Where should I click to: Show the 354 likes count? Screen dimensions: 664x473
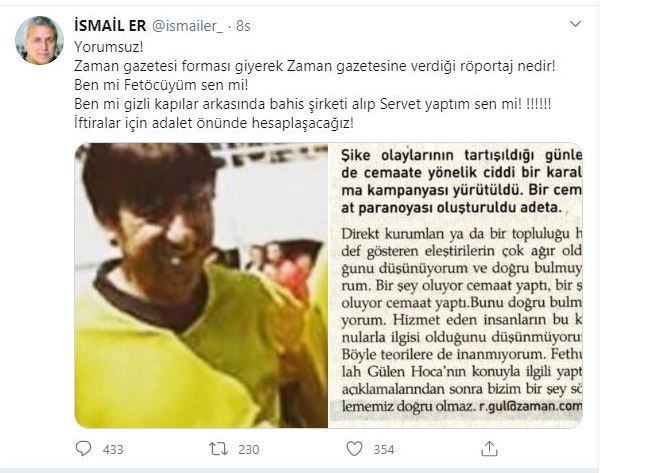[384, 449]
